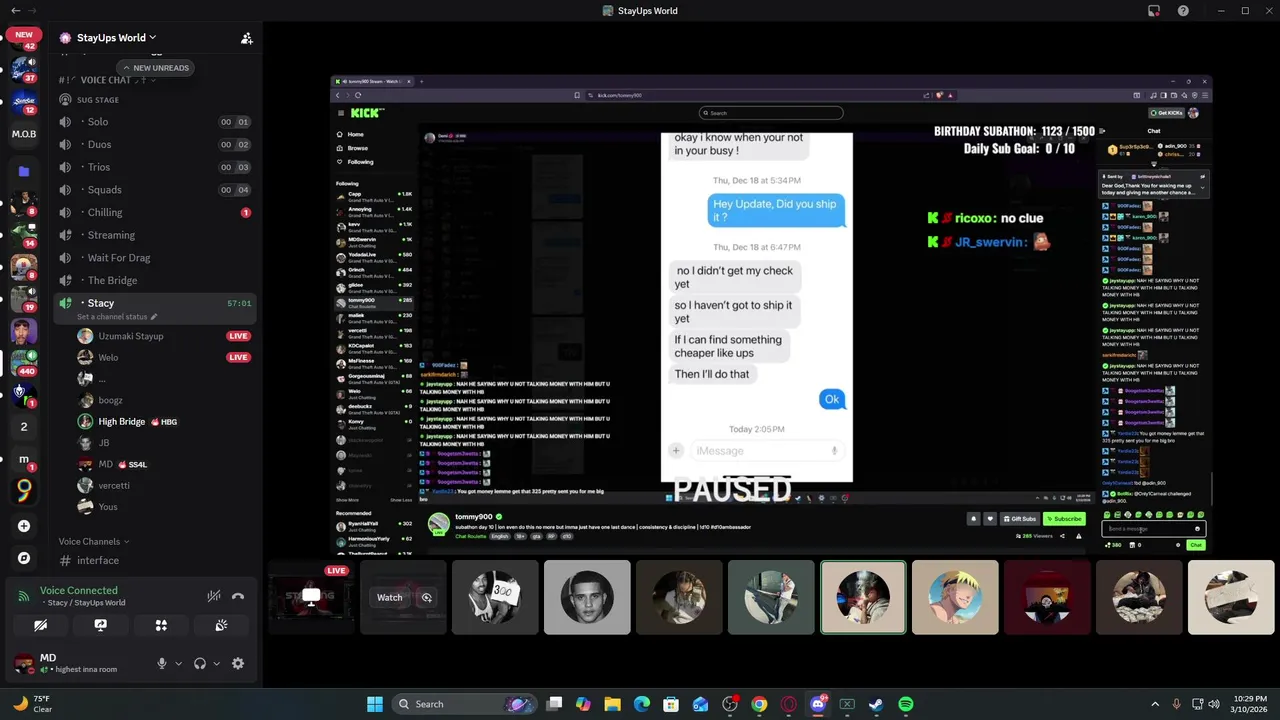Select vercetti in voice list
Screen dimensions: 1280x720
point(163,485)
